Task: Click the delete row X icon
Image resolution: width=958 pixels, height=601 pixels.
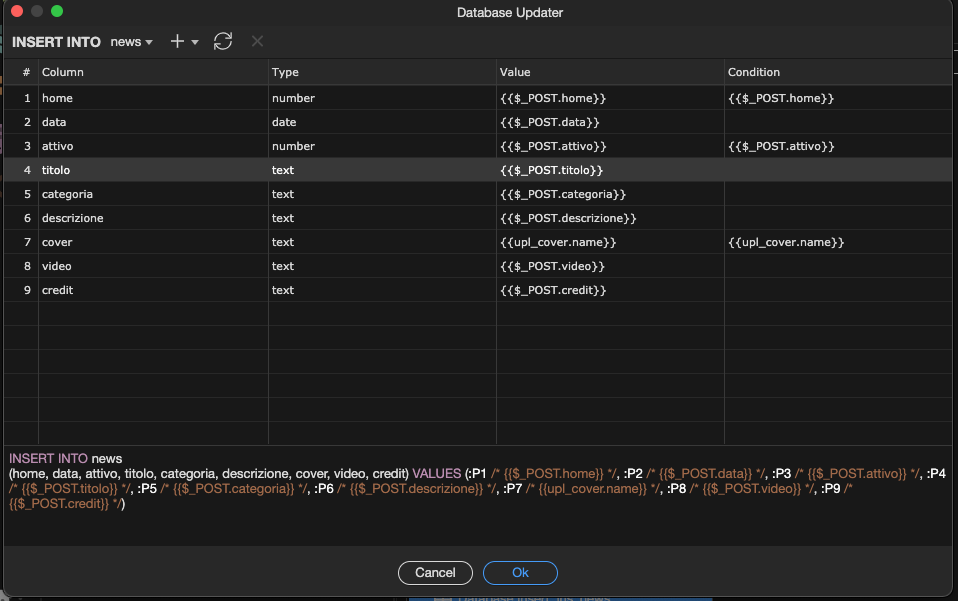Action: pos(256,42)
